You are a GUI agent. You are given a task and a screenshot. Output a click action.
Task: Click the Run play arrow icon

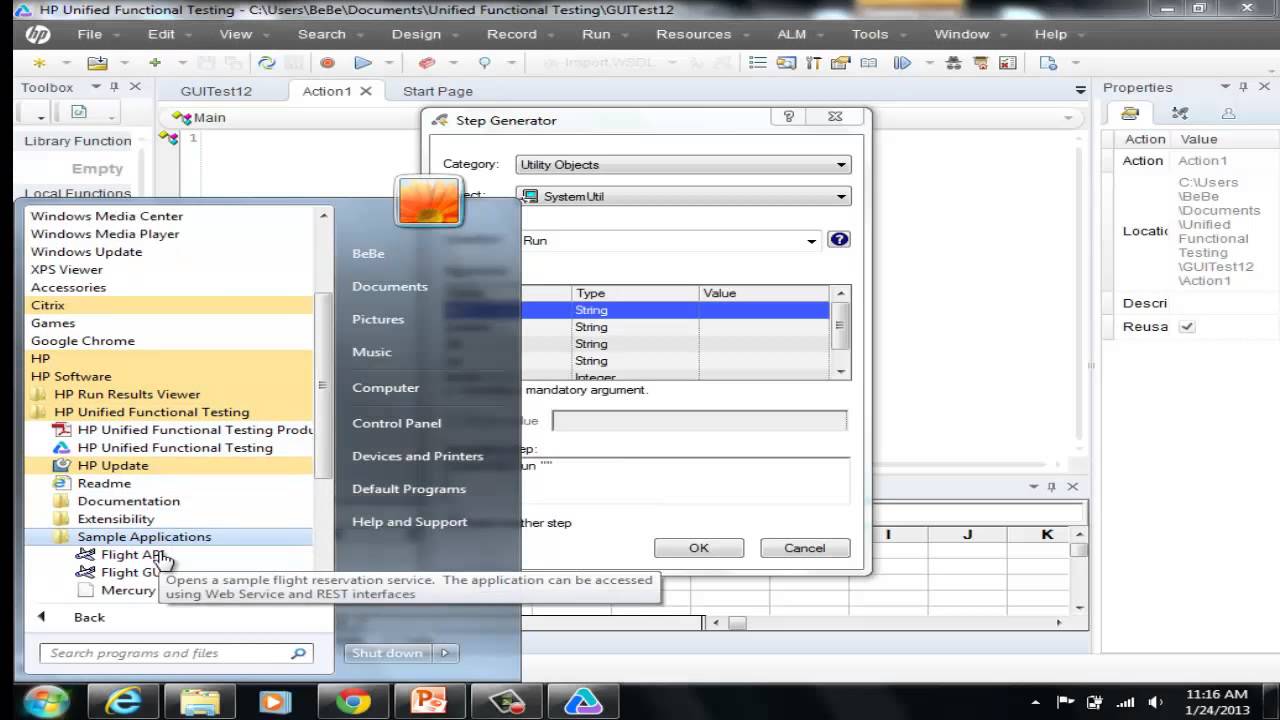[x=363, y=62]
